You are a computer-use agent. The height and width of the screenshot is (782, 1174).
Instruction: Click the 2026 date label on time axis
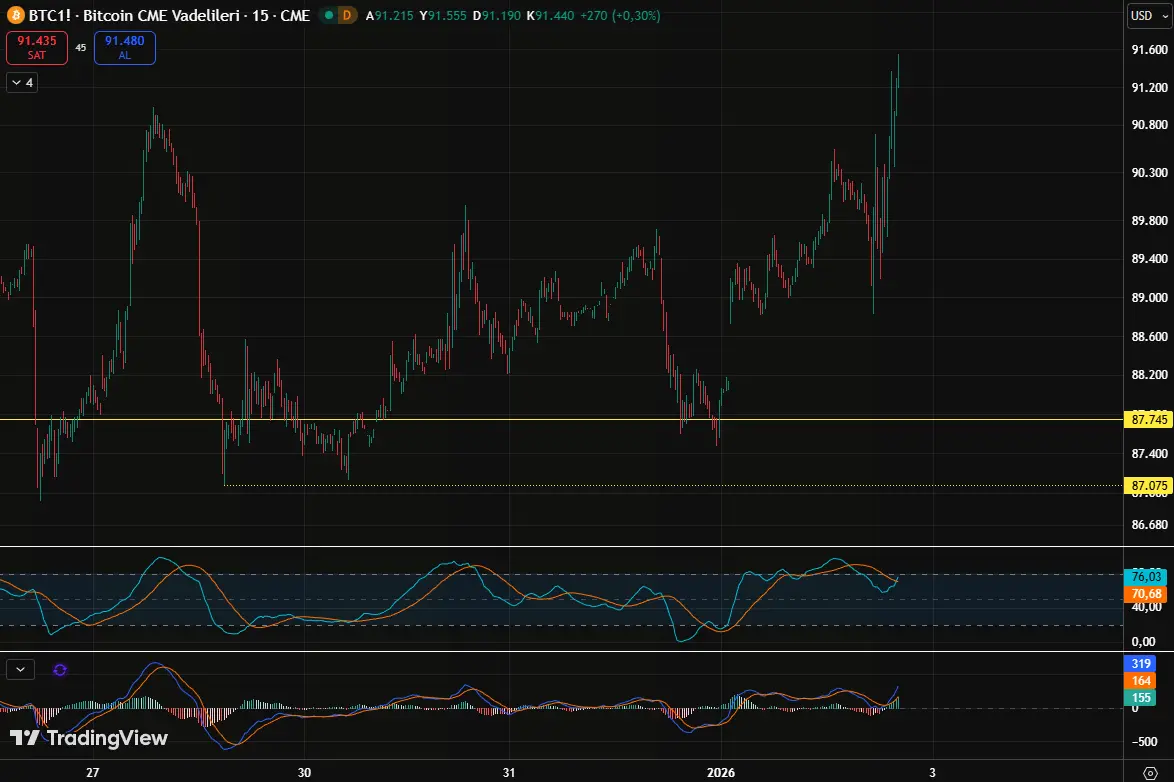[720, 773]
